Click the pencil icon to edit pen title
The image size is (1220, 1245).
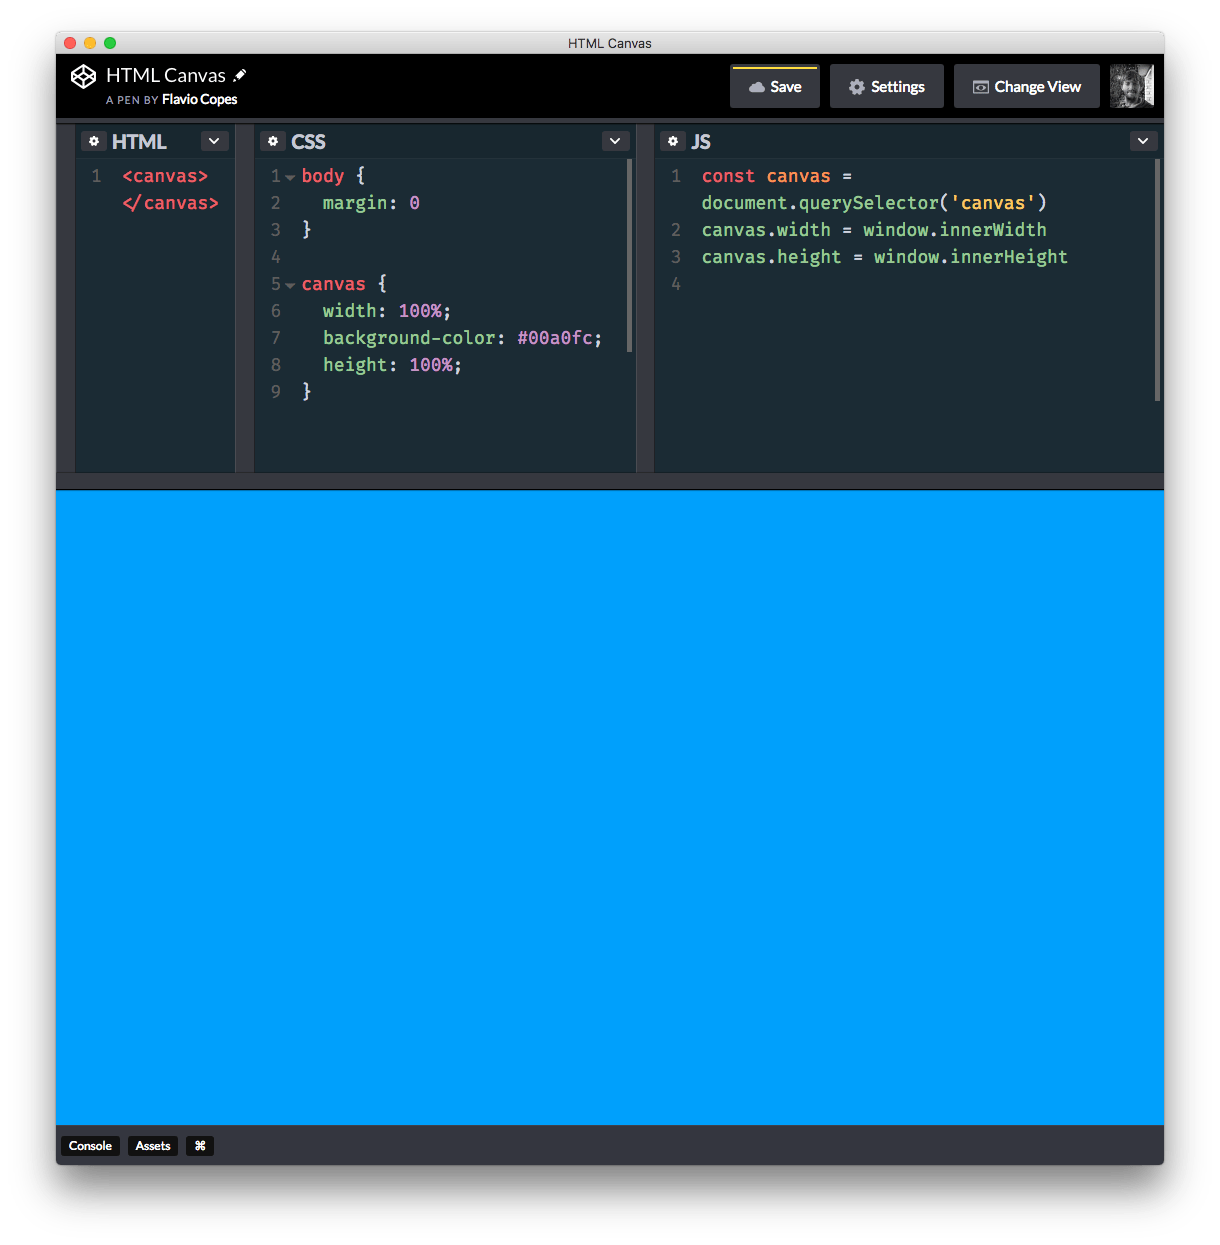(x=240, y=75)
